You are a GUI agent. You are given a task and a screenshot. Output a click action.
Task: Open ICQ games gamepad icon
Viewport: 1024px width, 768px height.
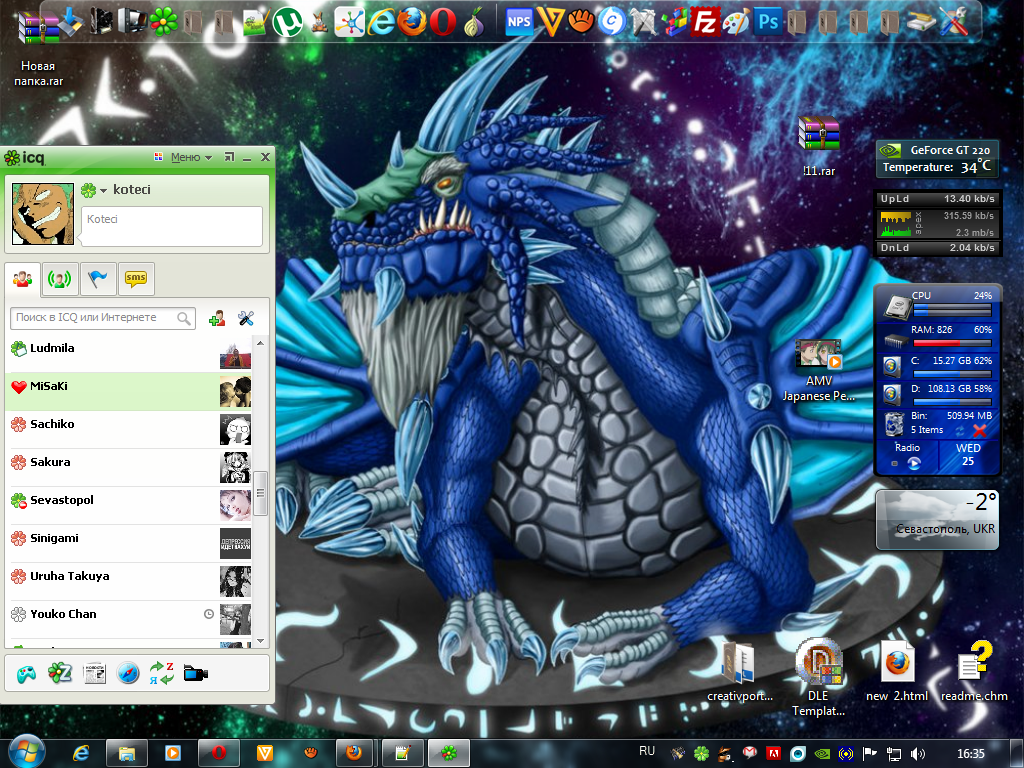click(x=26, y=673)
